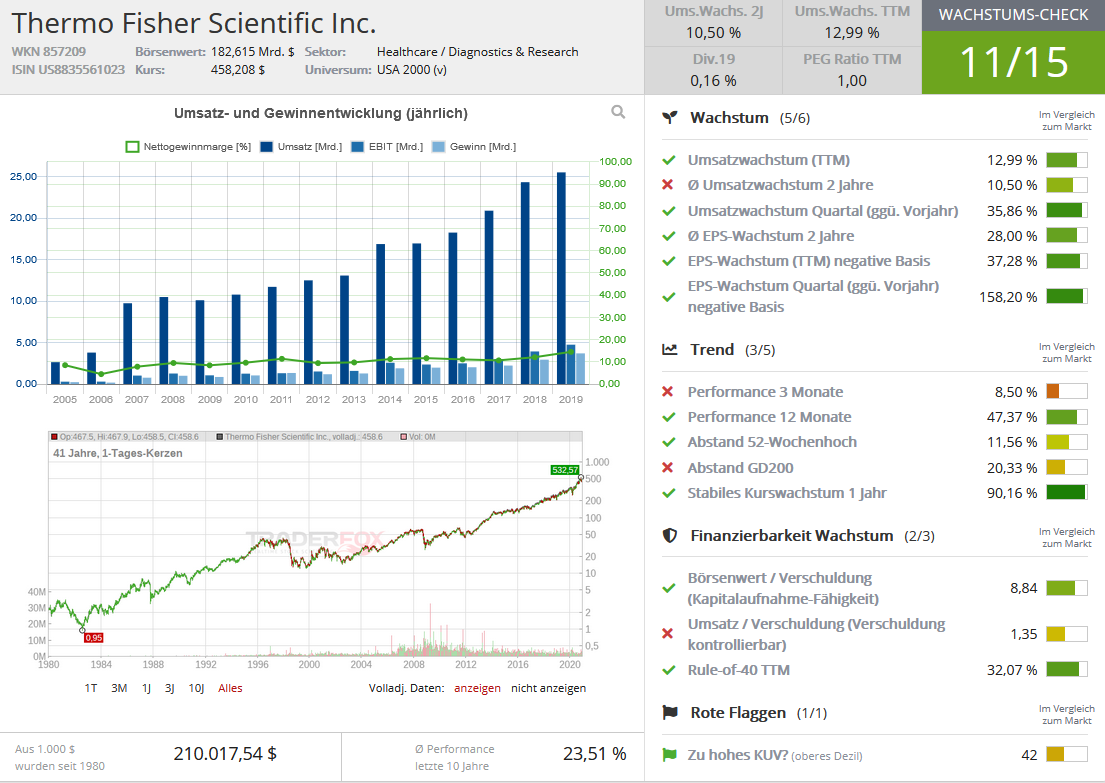
Task: Click red X beside Performance 3 Monate
Action: [x=668, y=392]
